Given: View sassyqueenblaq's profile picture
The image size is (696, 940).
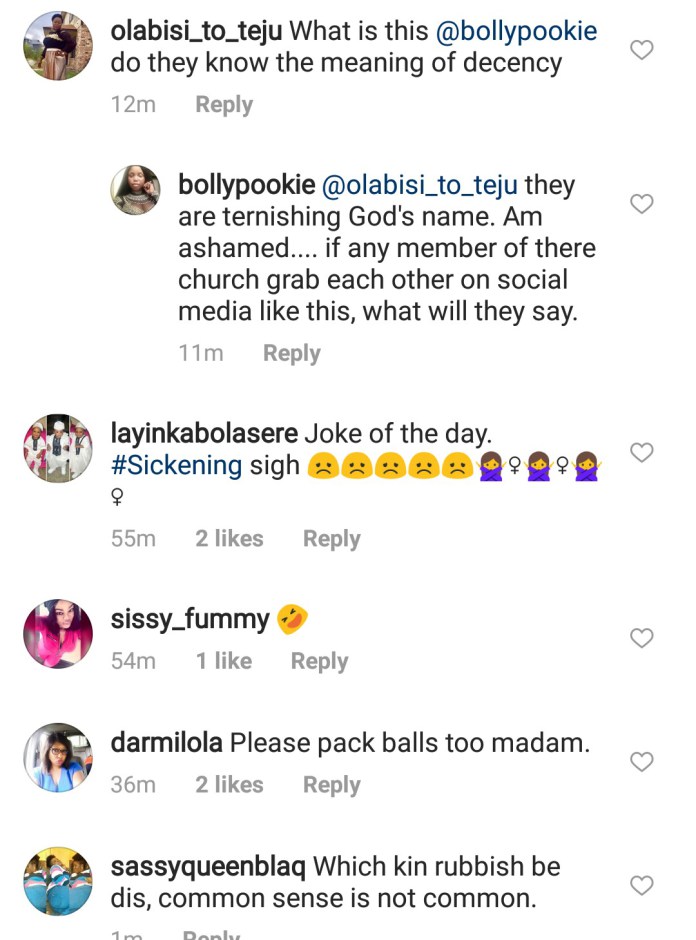Looking at the screenshot, I should coord(57,880).
